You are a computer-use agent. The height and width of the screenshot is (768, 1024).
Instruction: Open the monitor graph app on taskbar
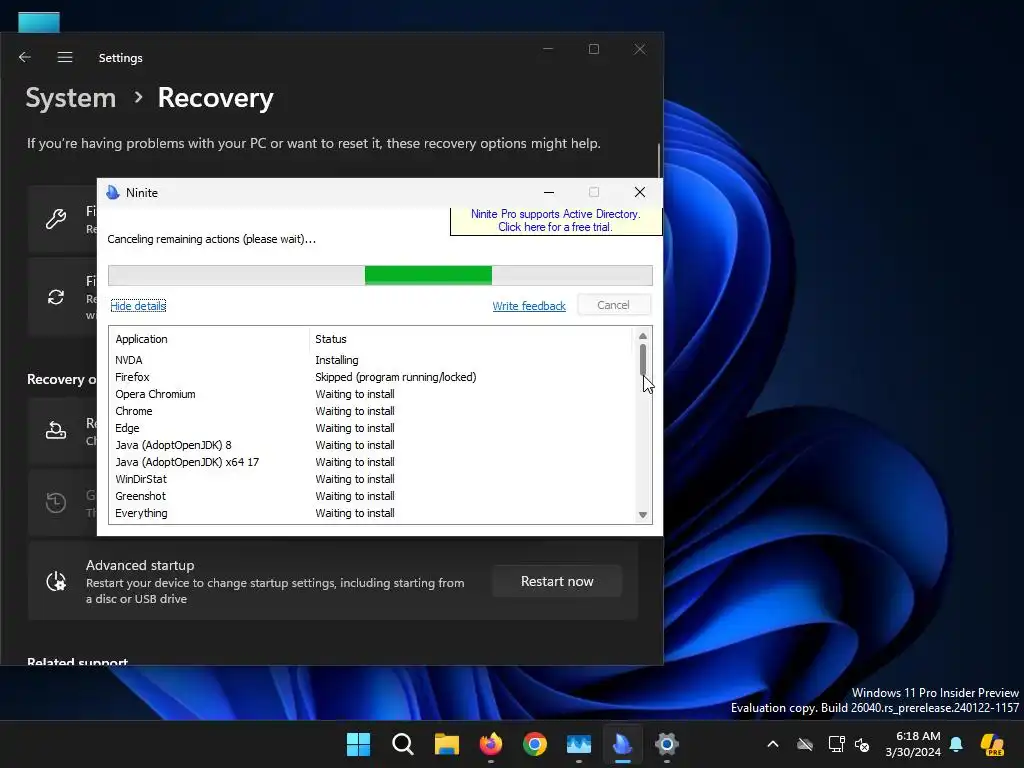point(579,744)
